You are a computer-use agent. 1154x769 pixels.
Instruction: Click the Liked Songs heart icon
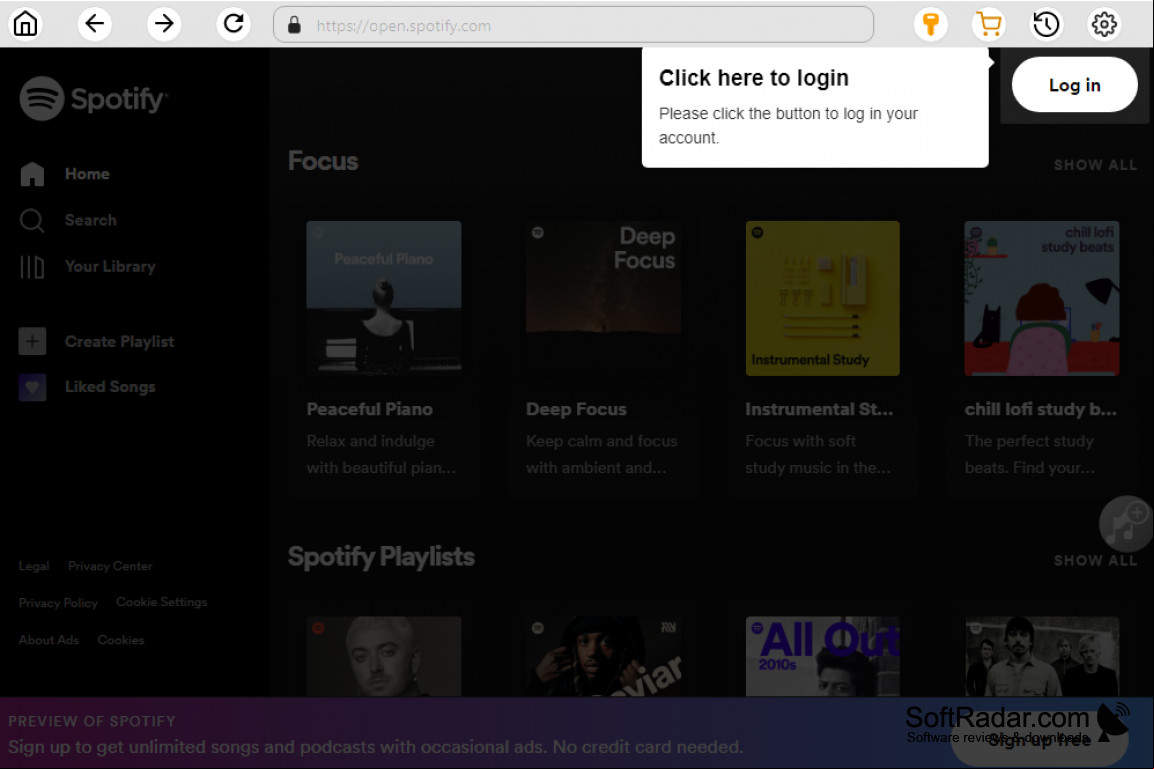[32, 387]
